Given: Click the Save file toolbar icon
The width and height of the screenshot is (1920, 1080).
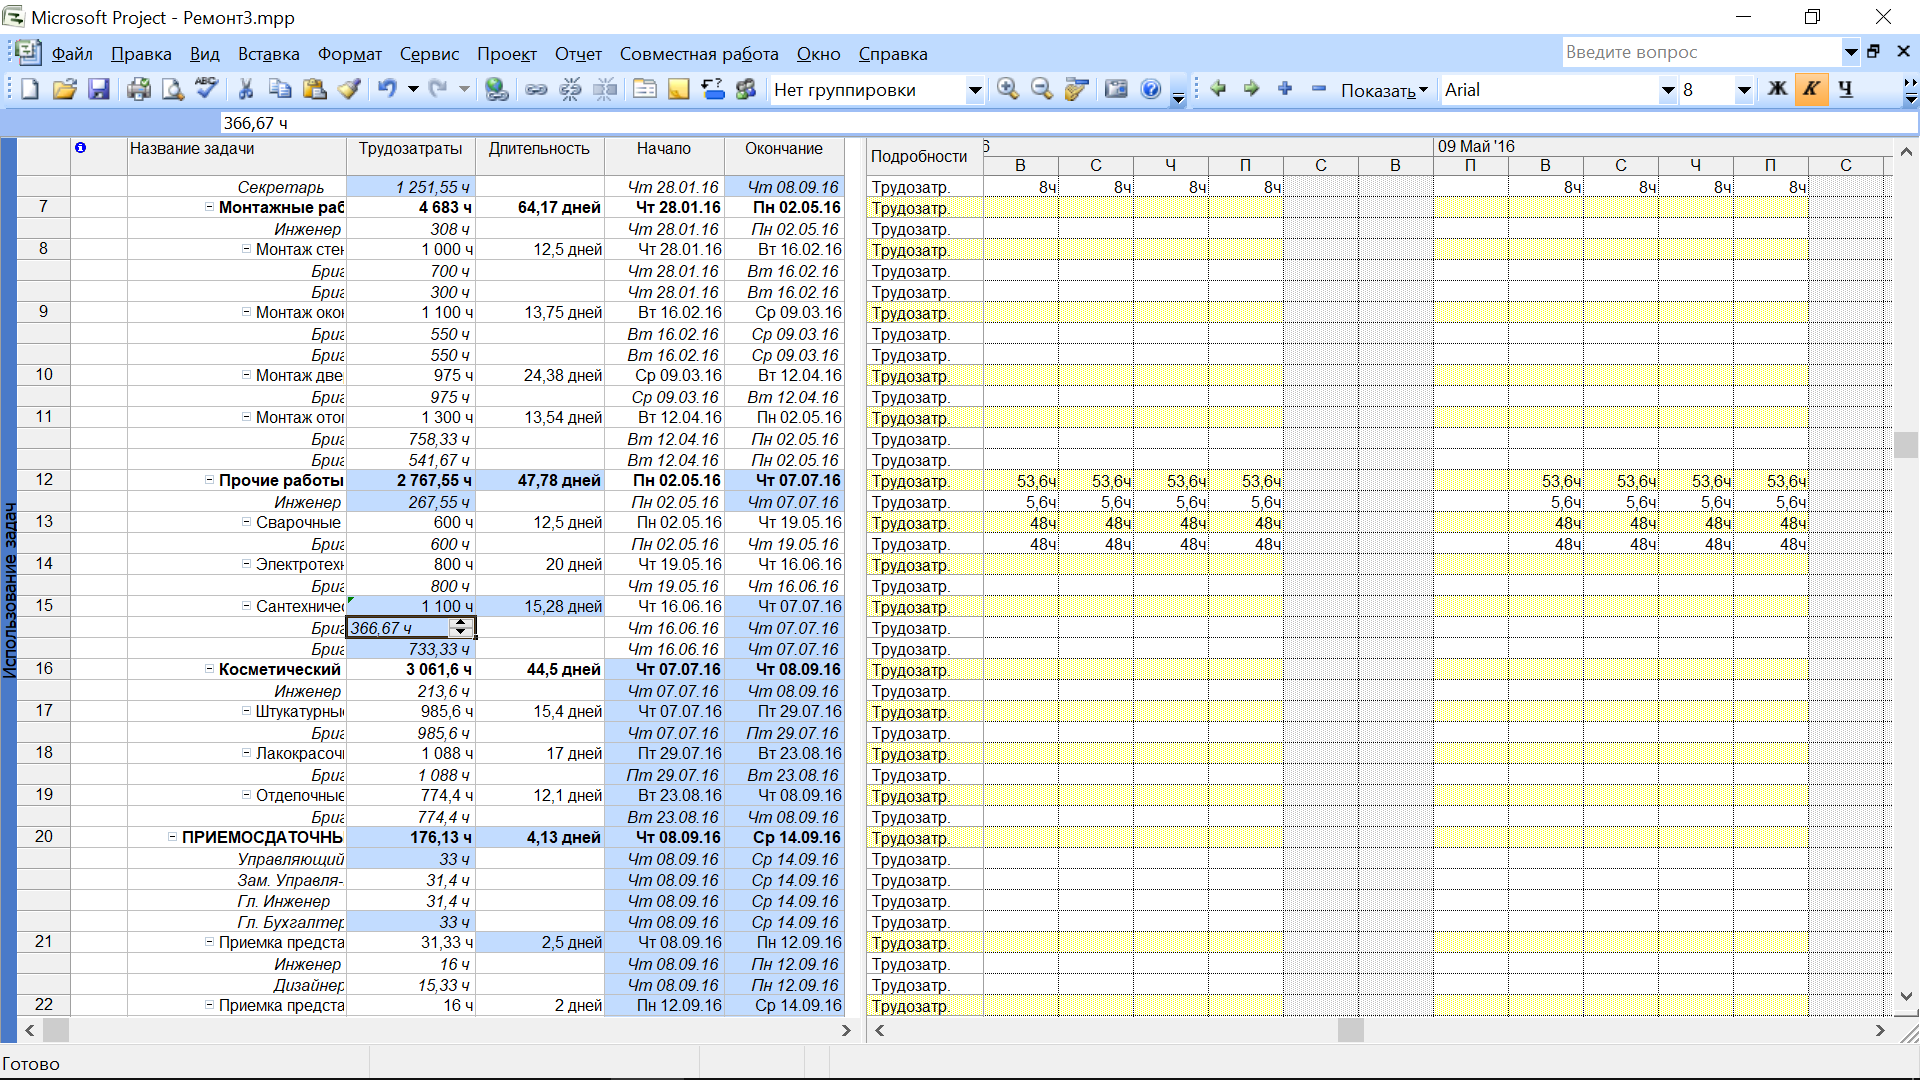Looking at the screenshot, I should (x=98, y=90).
